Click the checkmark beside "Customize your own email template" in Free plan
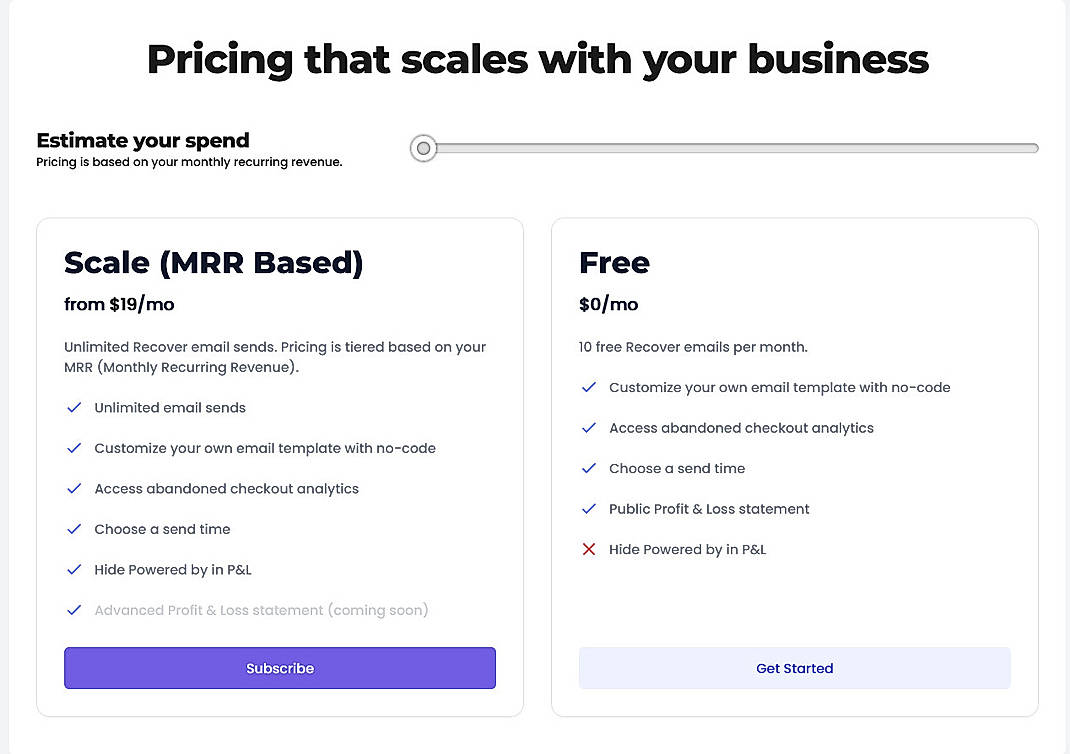Image resolution: width=1070 pixels, height=754 pixels. point(589,387)
